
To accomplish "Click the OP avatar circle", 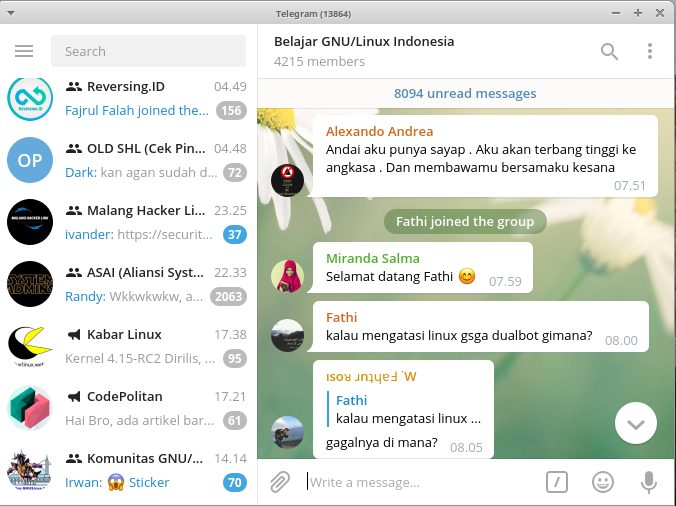I will pyautogui.click(x=30, y=160).
